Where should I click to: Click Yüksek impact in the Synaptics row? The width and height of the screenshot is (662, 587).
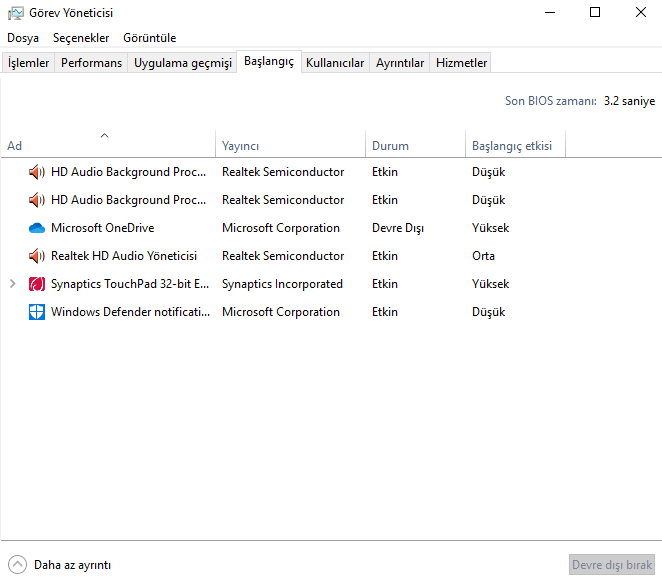click(x=490, y=284)
